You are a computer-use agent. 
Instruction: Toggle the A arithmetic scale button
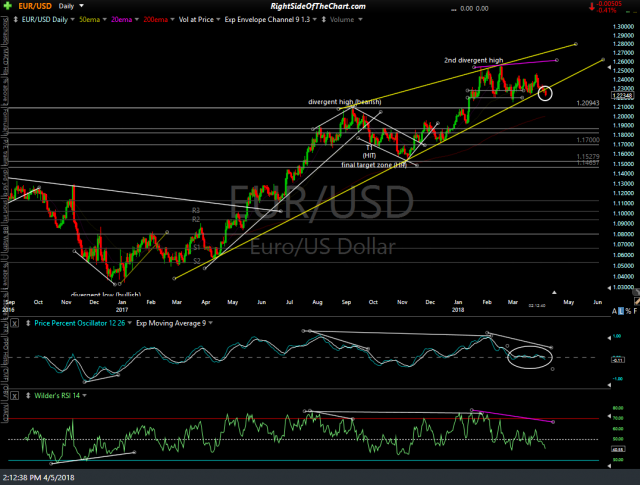[614, 311]
